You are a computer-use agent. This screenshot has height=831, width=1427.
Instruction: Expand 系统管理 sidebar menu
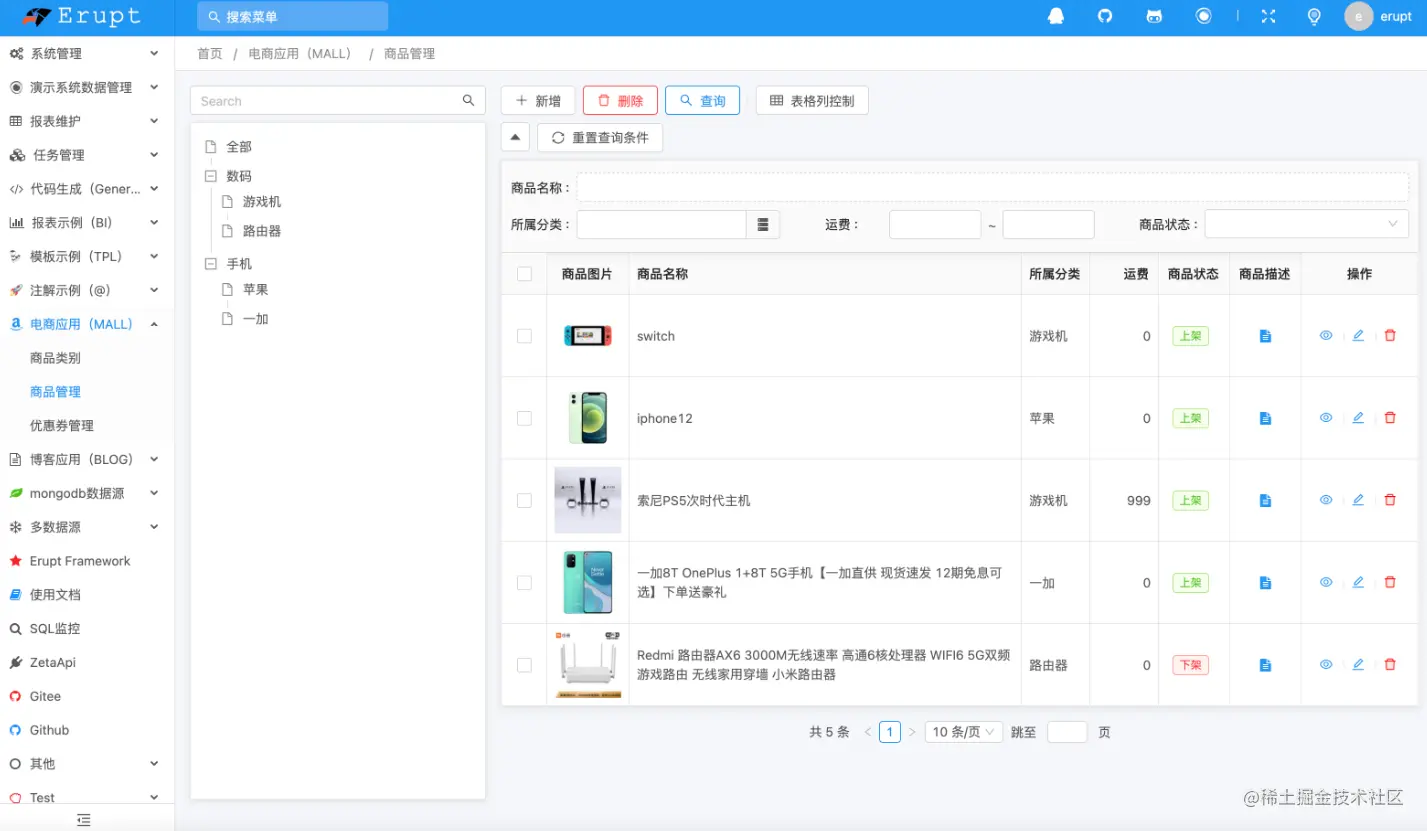coord(87,54)
